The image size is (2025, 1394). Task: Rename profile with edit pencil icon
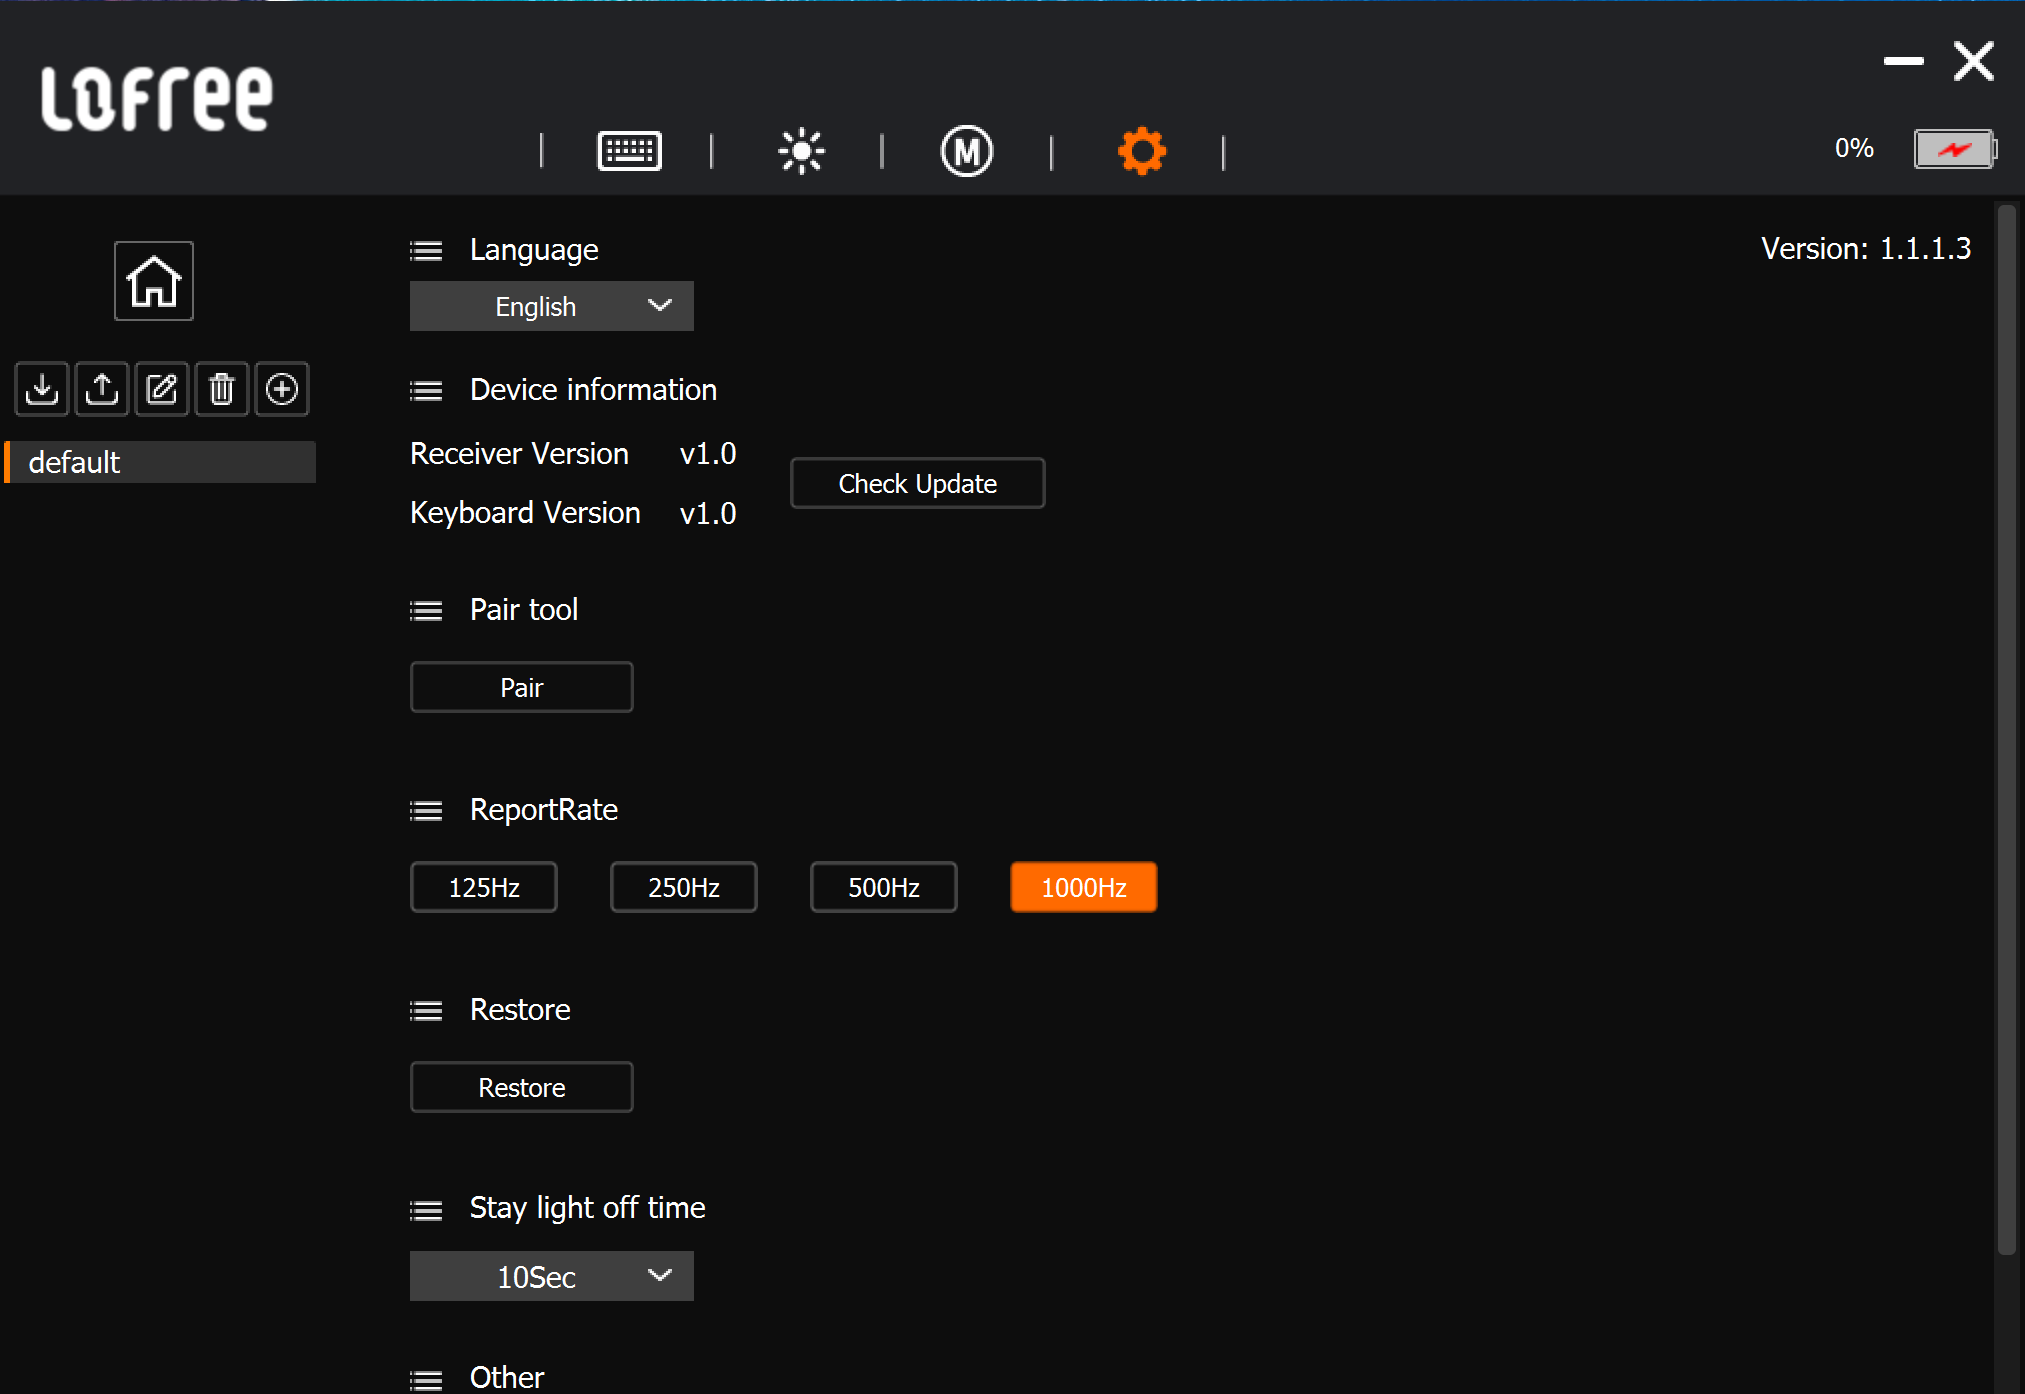tap(162, 388)
